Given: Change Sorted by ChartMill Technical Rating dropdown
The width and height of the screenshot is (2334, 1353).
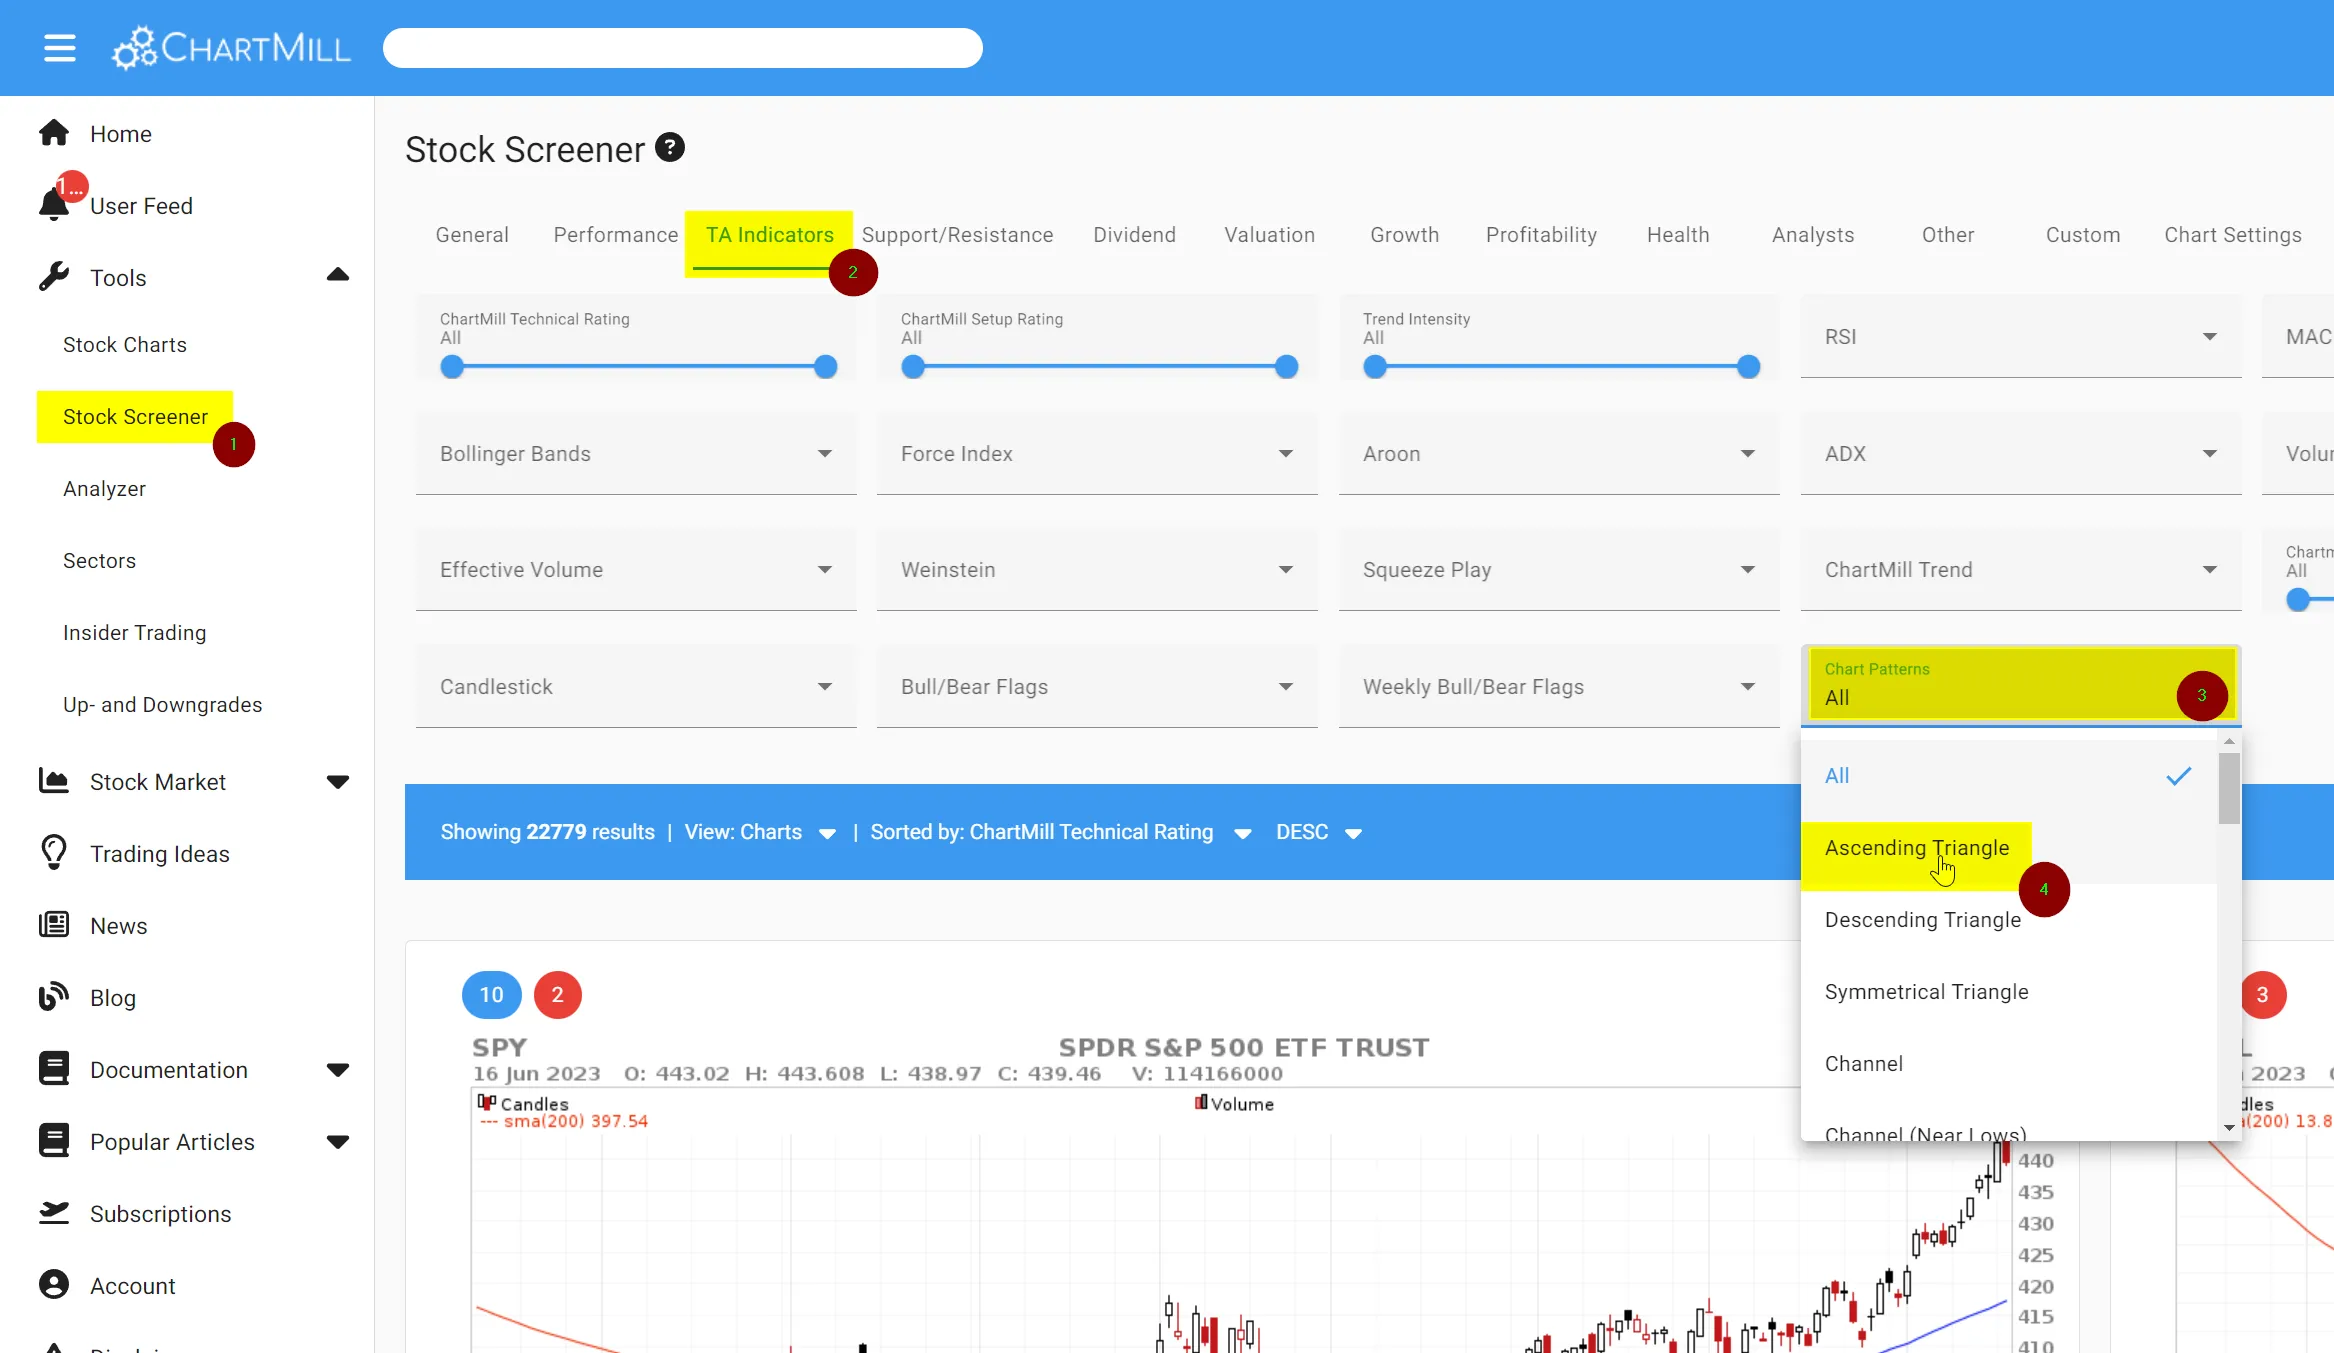Looking at the screenshot, I should [x=1061, y=832].
